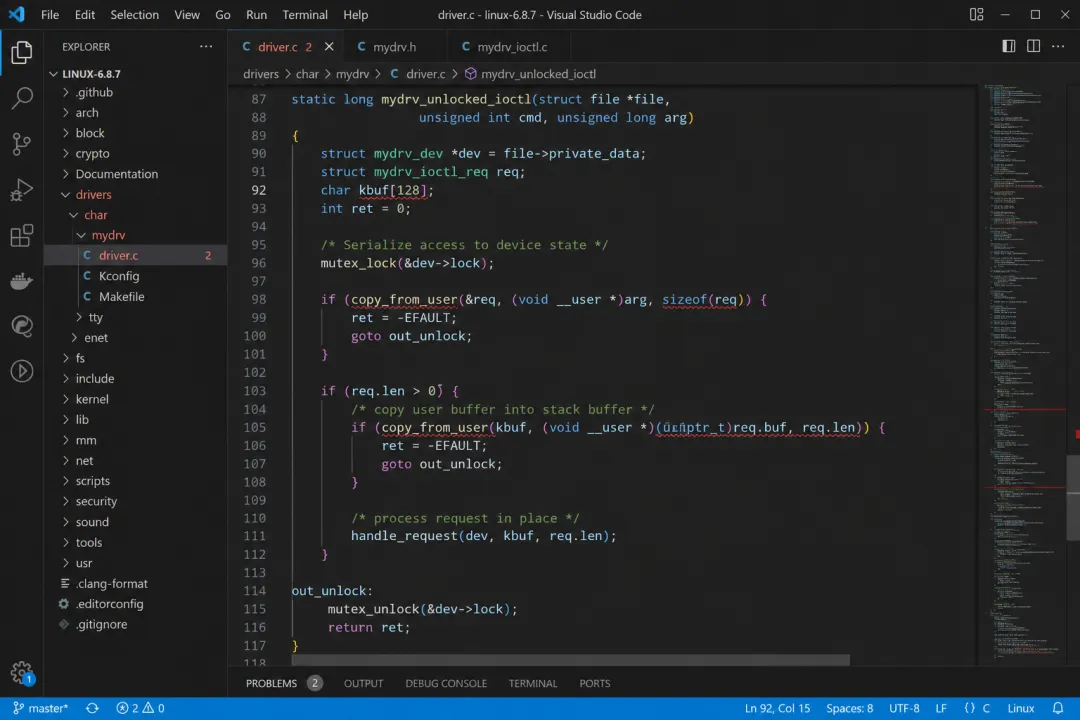Open the Go menu

222,14
